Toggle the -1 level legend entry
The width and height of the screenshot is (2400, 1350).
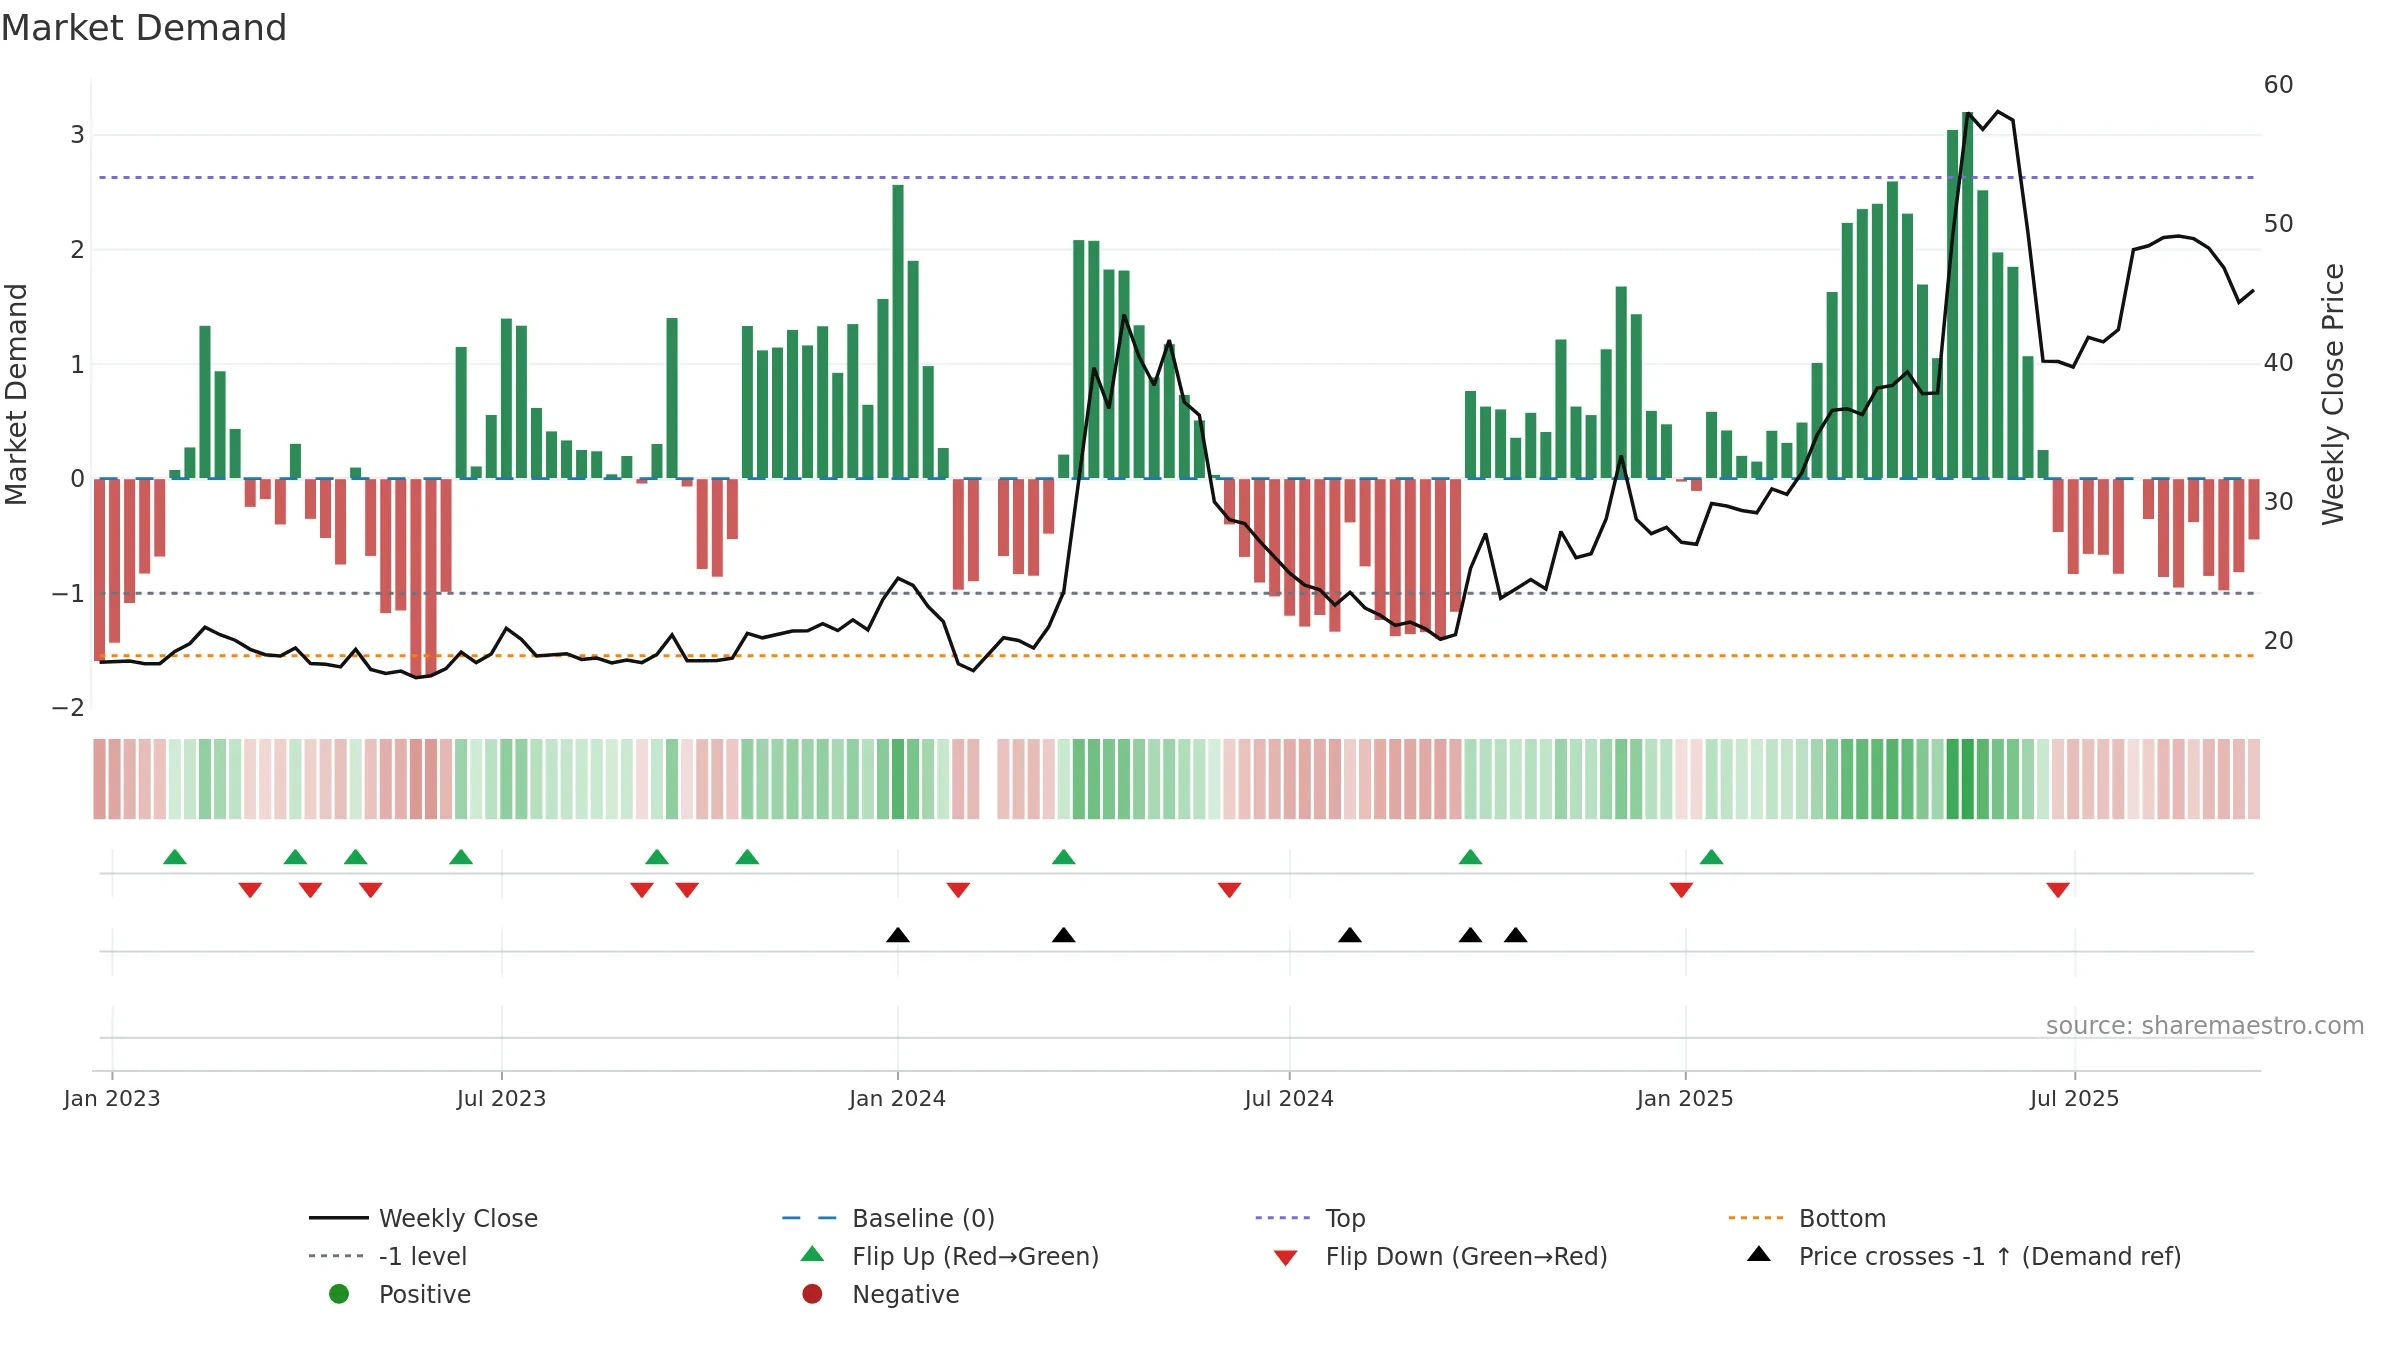(x=388, y=1256)
